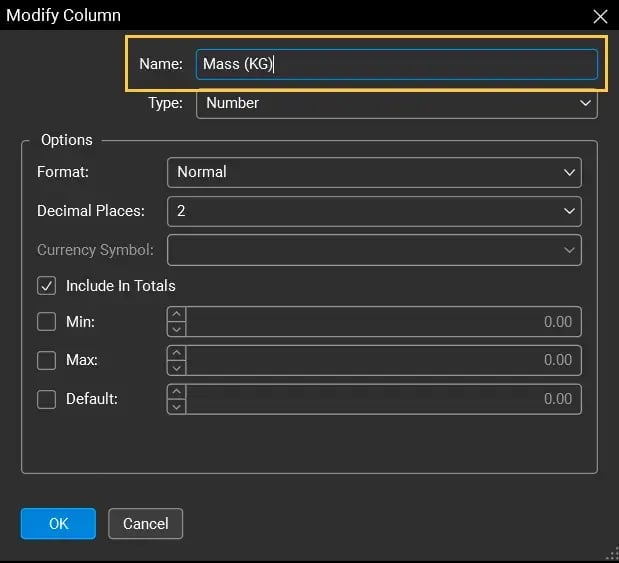Image resolution: width=619 pixels, height=563 pixels.
Task: Click the Default value field showing 0.00
Action: click(x=383, y=399)
